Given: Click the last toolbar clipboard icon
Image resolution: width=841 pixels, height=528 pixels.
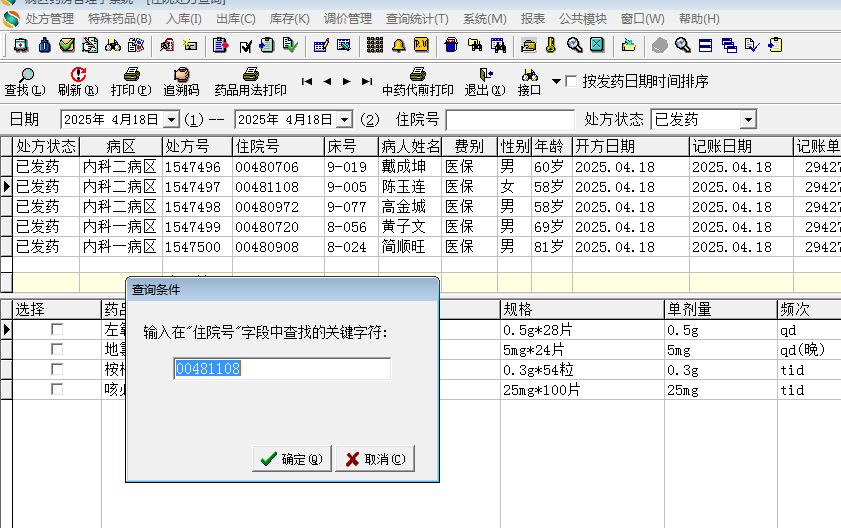Looking at the screenshot, I should 775,45.
